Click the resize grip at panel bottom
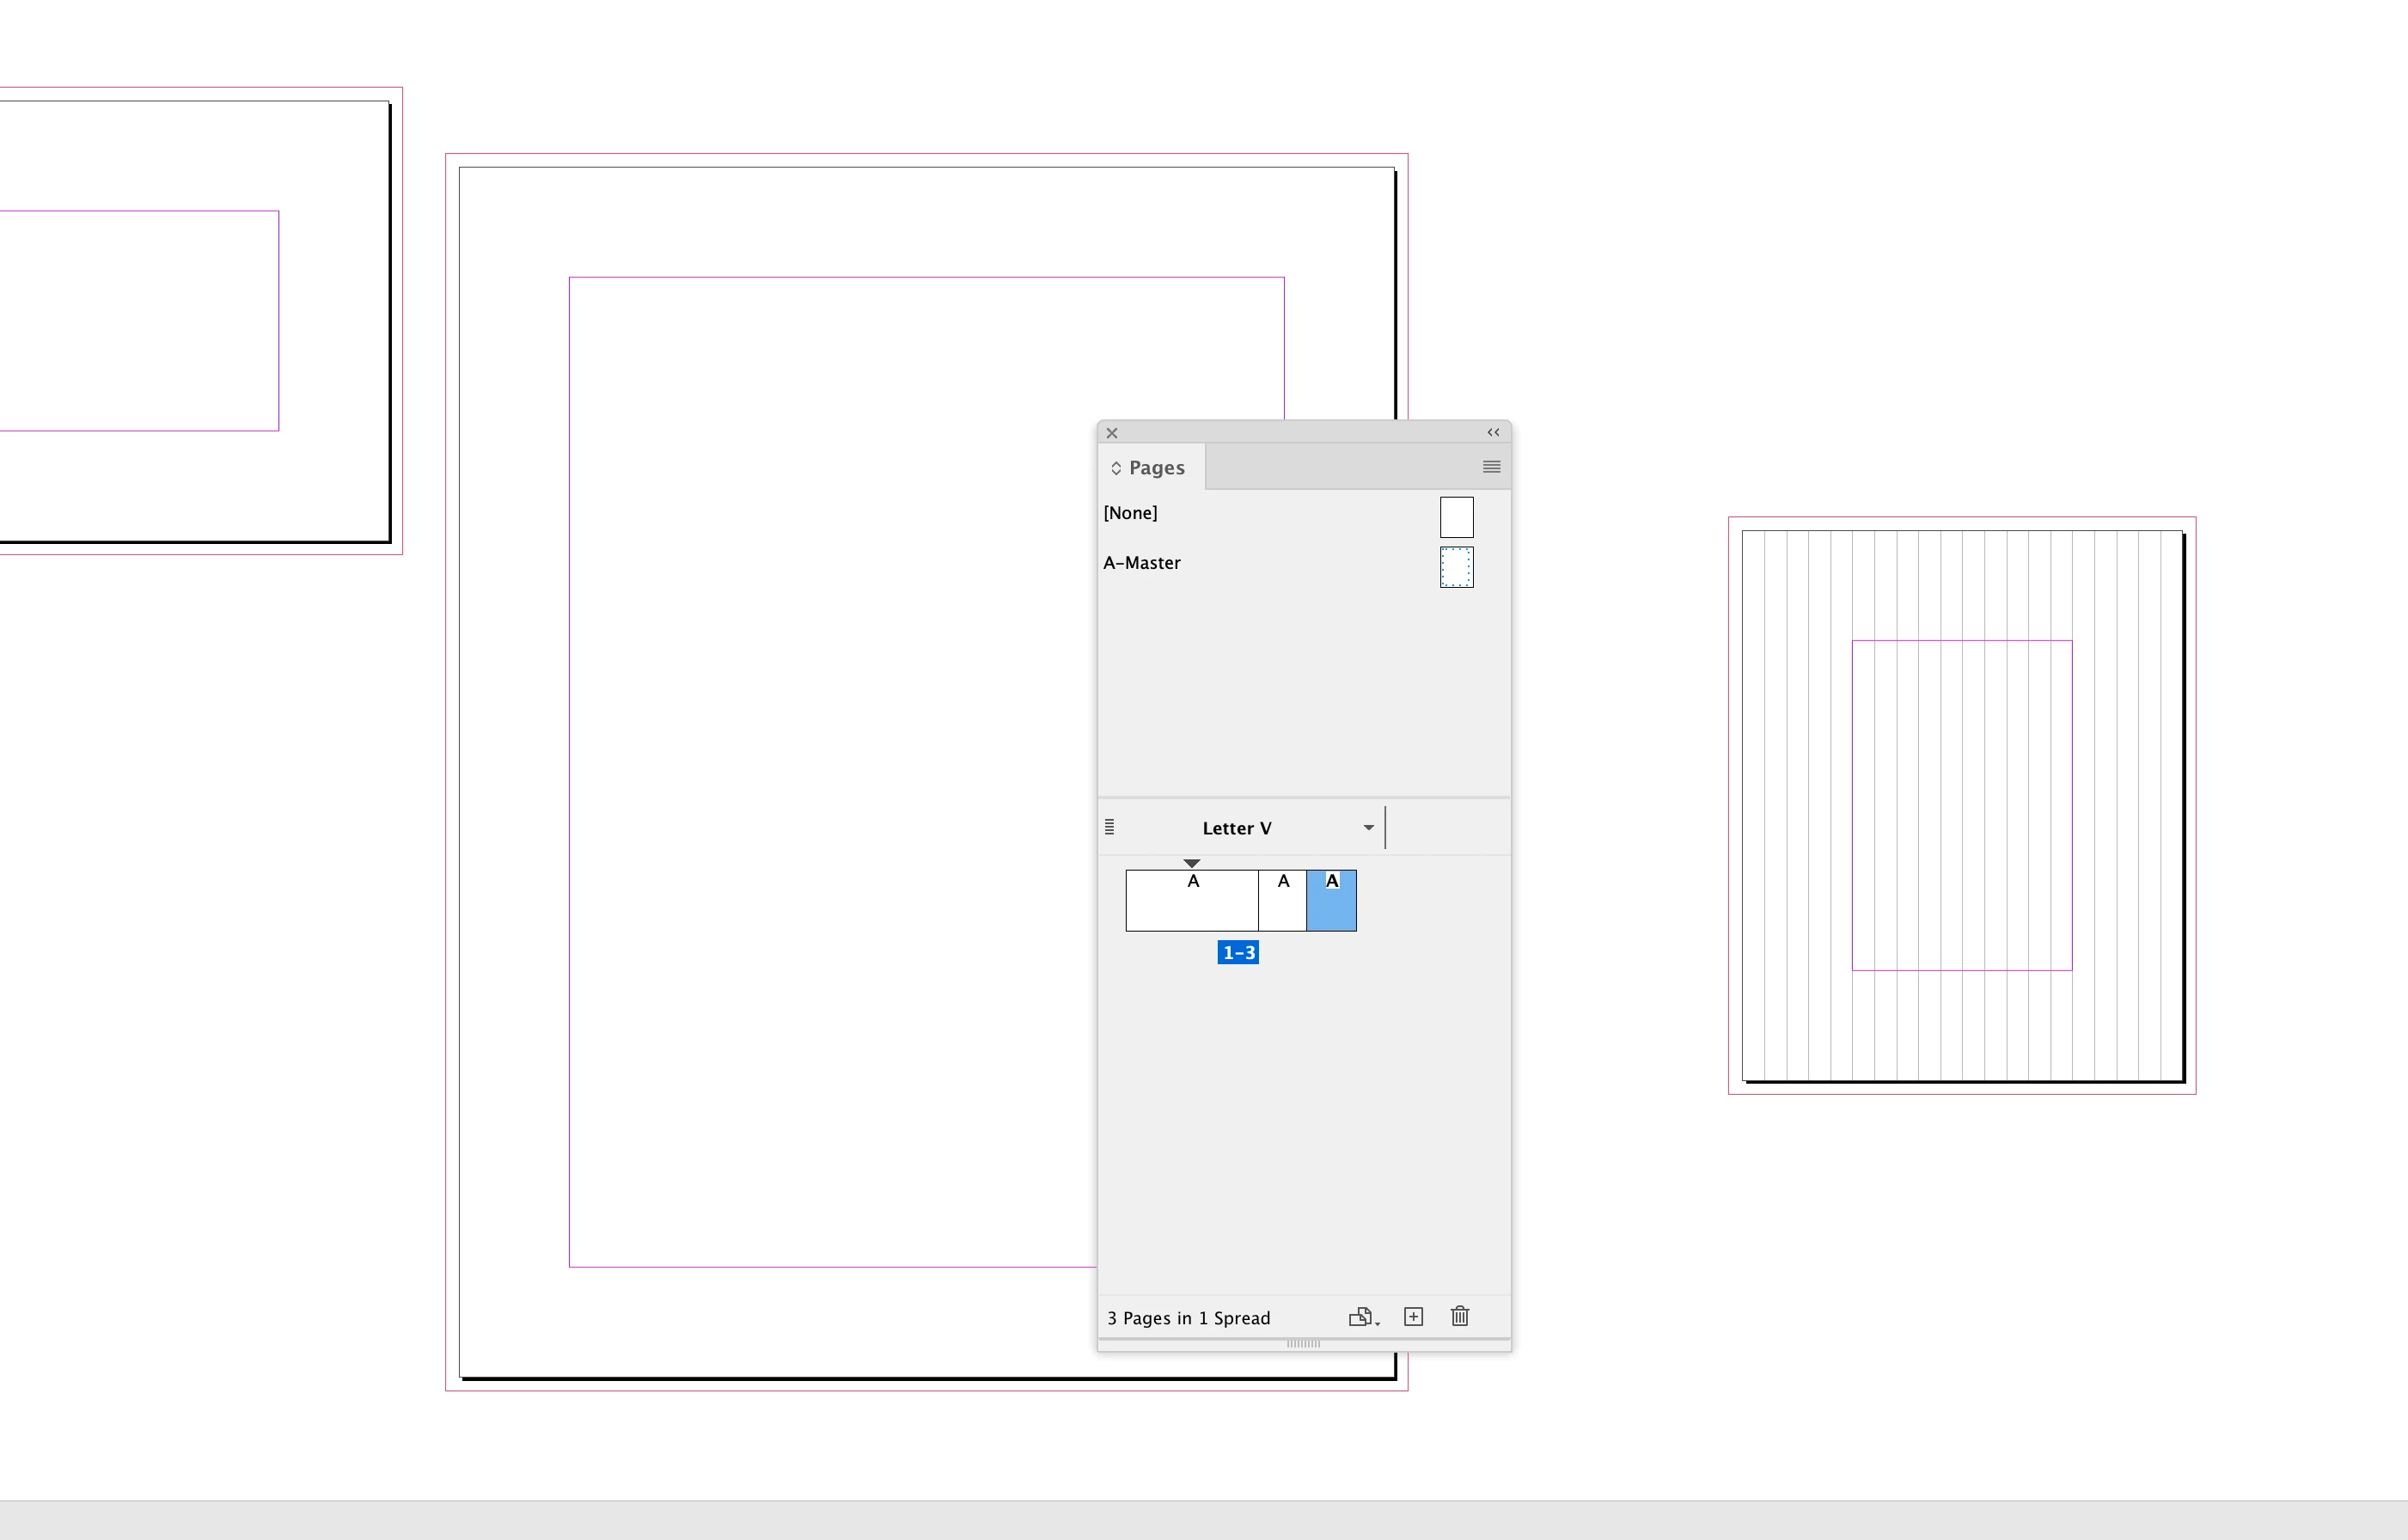The image size is (2408, 1540). pos(1303,1344)
